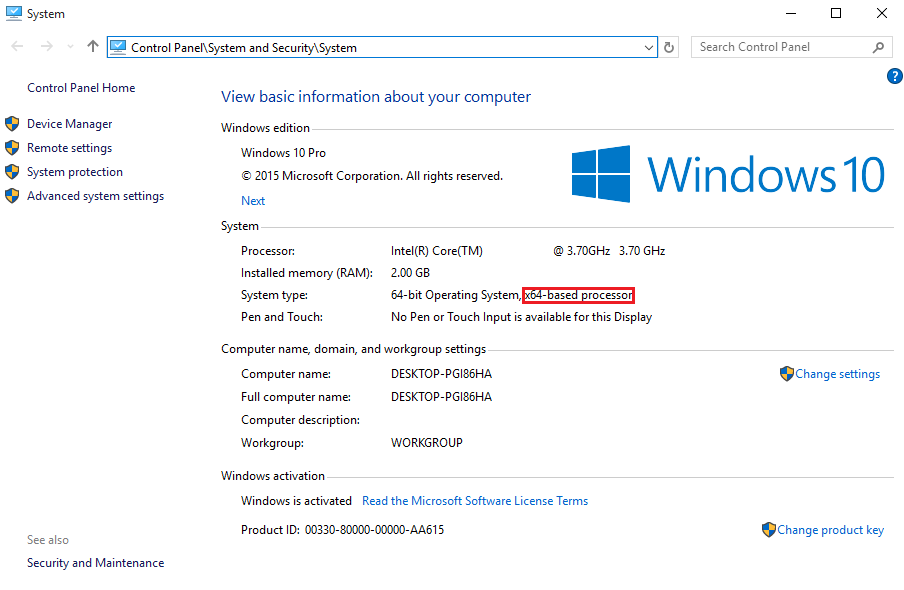The image size is (904, 590).
Task: Maximize the System window
Action: click(x=836, y=13)
